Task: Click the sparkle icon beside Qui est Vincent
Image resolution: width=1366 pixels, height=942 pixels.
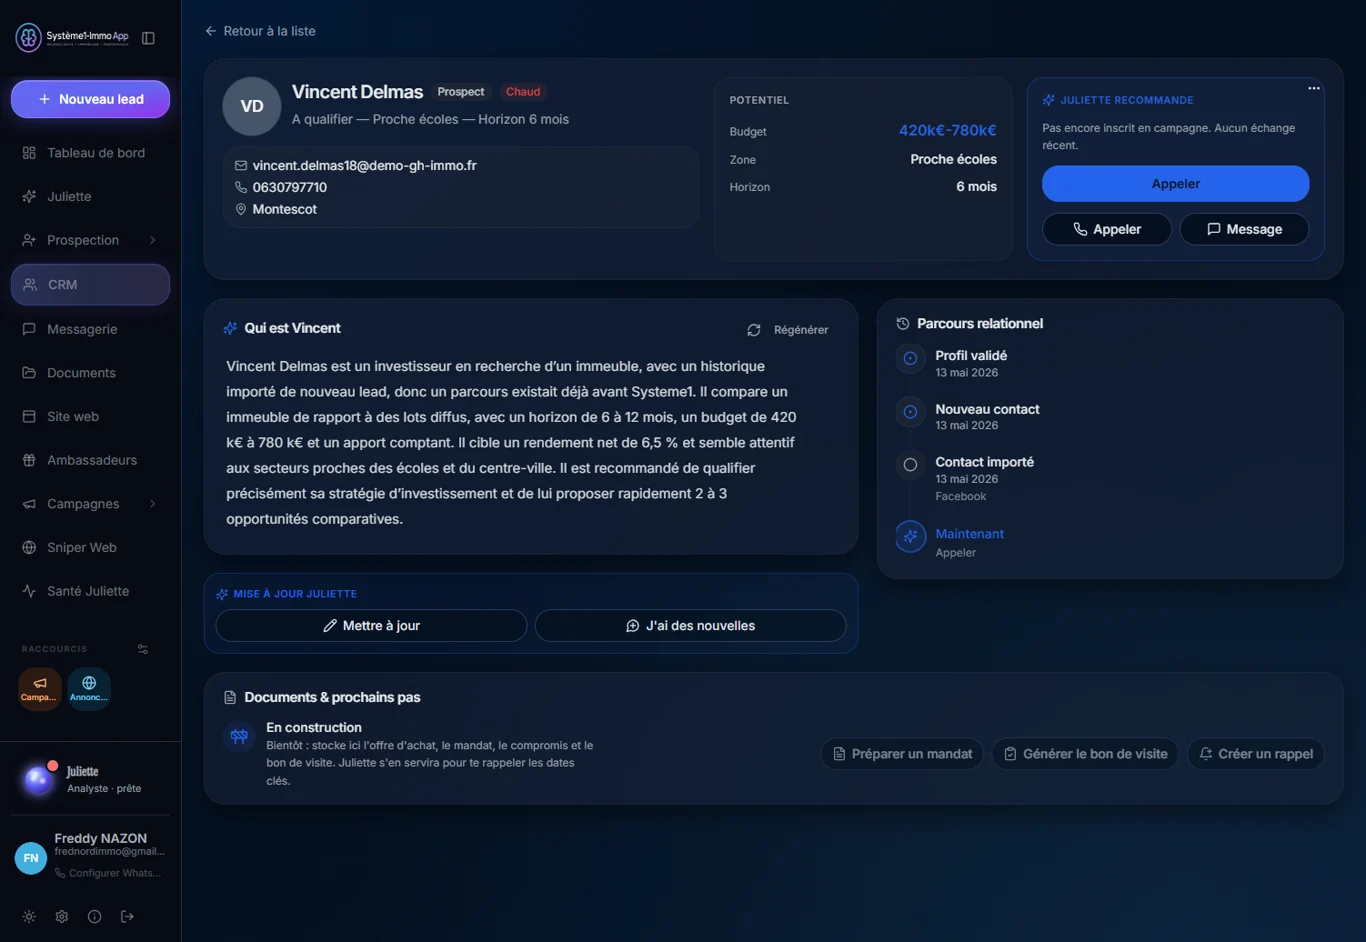Action: click(x=231, y=328)
